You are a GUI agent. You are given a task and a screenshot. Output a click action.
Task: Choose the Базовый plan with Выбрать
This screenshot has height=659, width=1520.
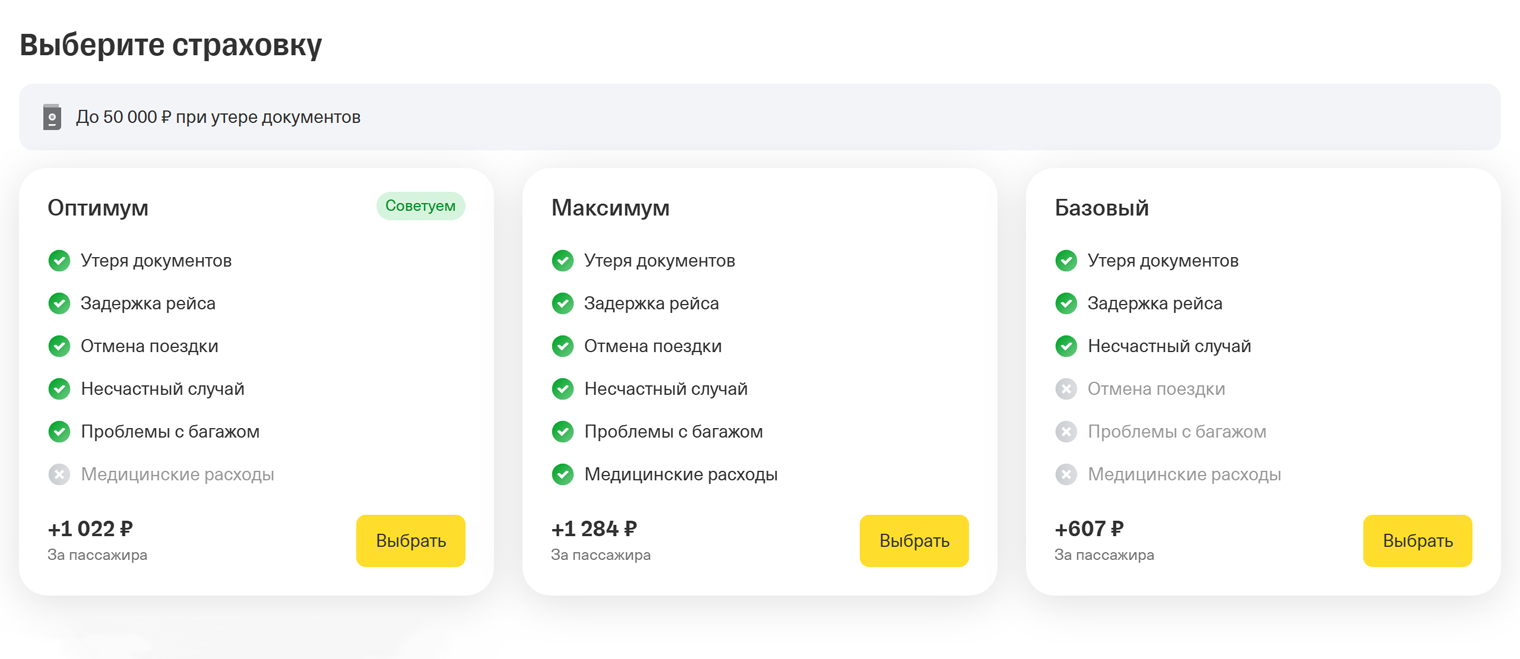coord(1417,541)
